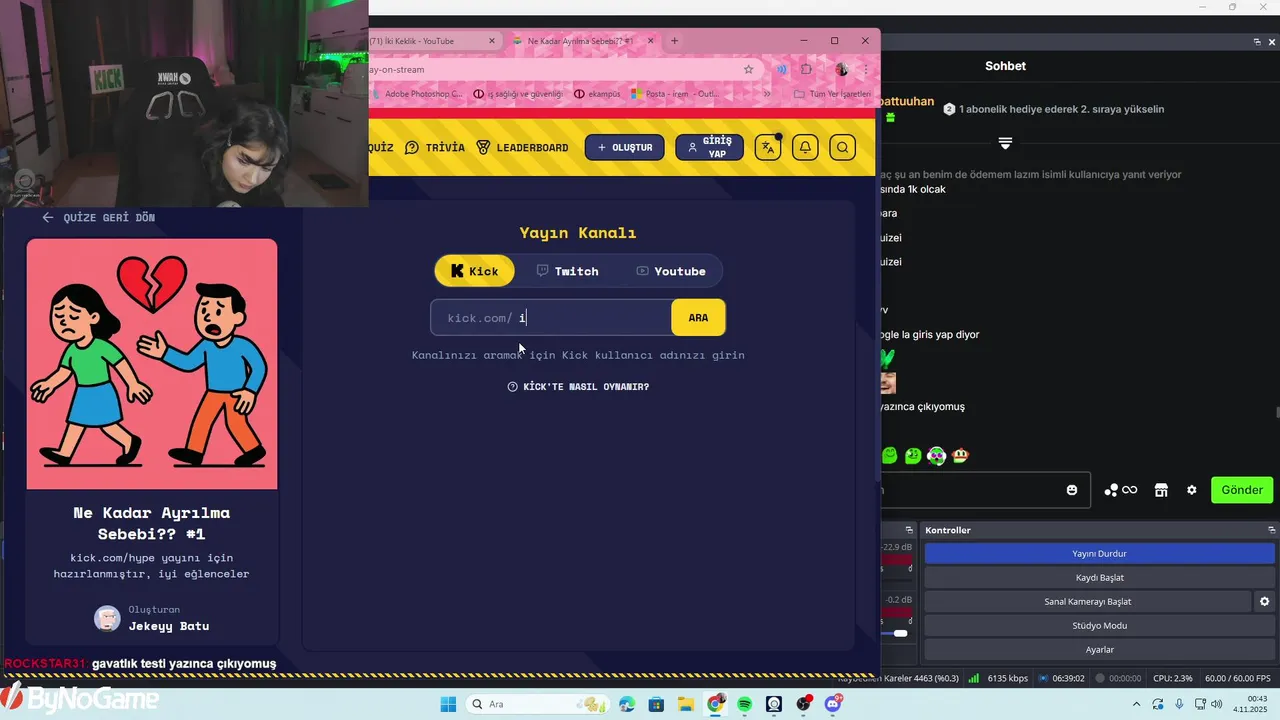Collapse the pinned gift message in chat
The height and width of the screenshot is (720, 1280).
[1005, 144]
